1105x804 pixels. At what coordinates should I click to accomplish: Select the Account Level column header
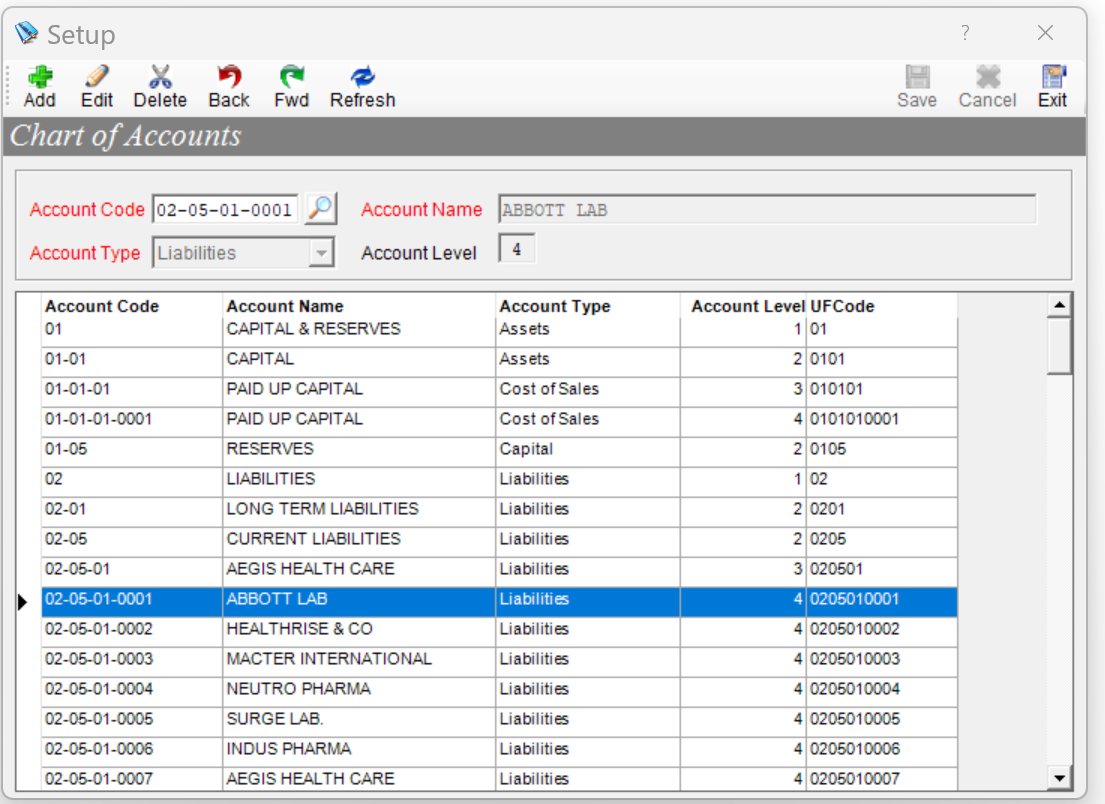[x=743, y=306]
